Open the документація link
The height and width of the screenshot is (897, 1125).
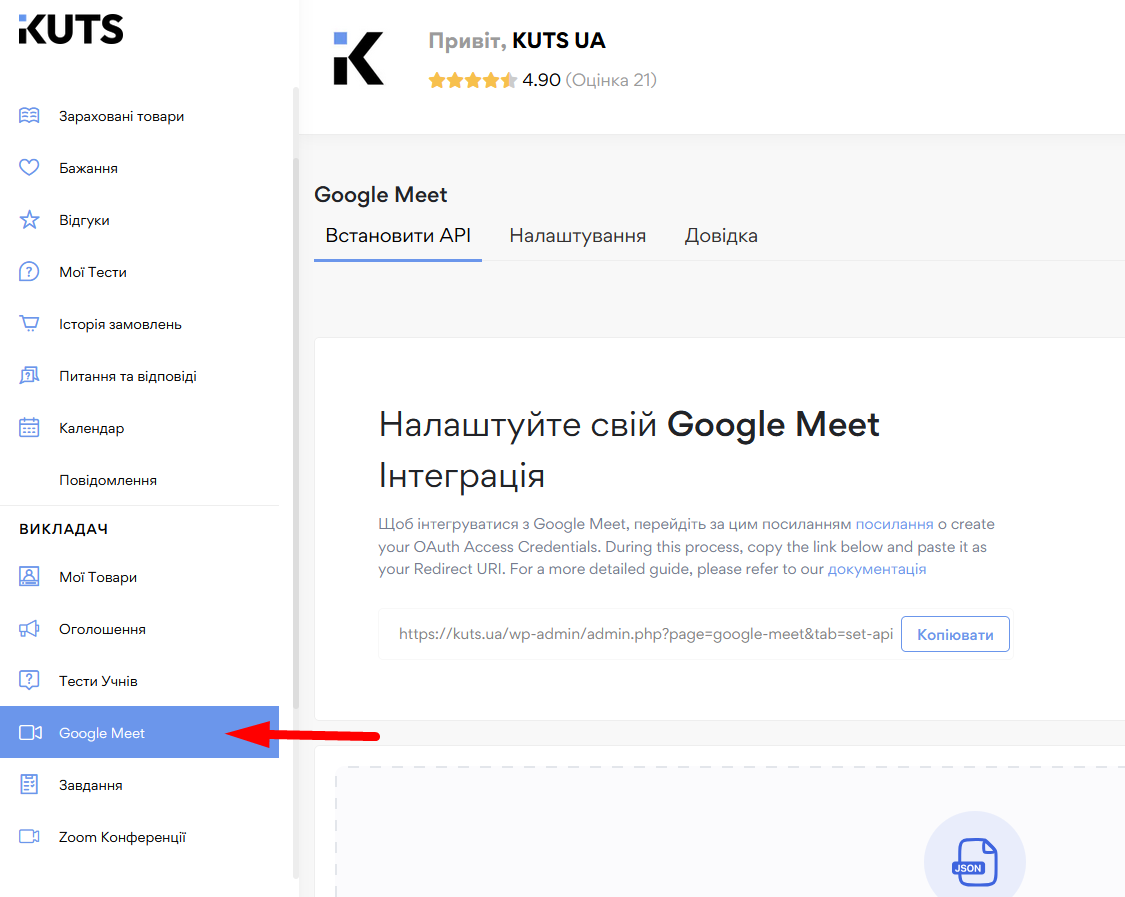pos(877,569)
